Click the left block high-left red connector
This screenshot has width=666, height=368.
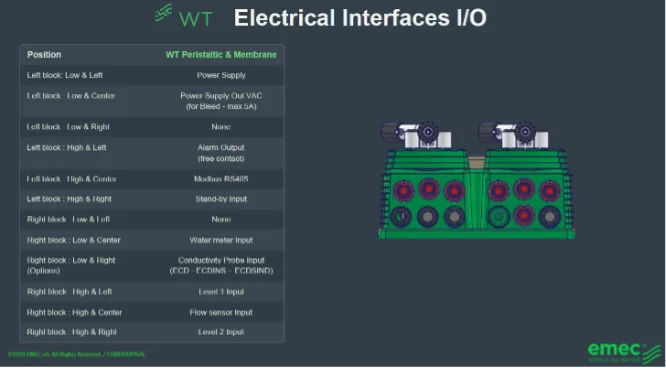coord(403,191)
